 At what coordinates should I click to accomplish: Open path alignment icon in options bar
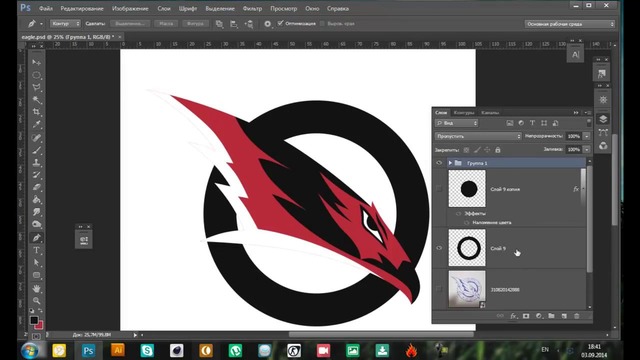tap(233, 24)
